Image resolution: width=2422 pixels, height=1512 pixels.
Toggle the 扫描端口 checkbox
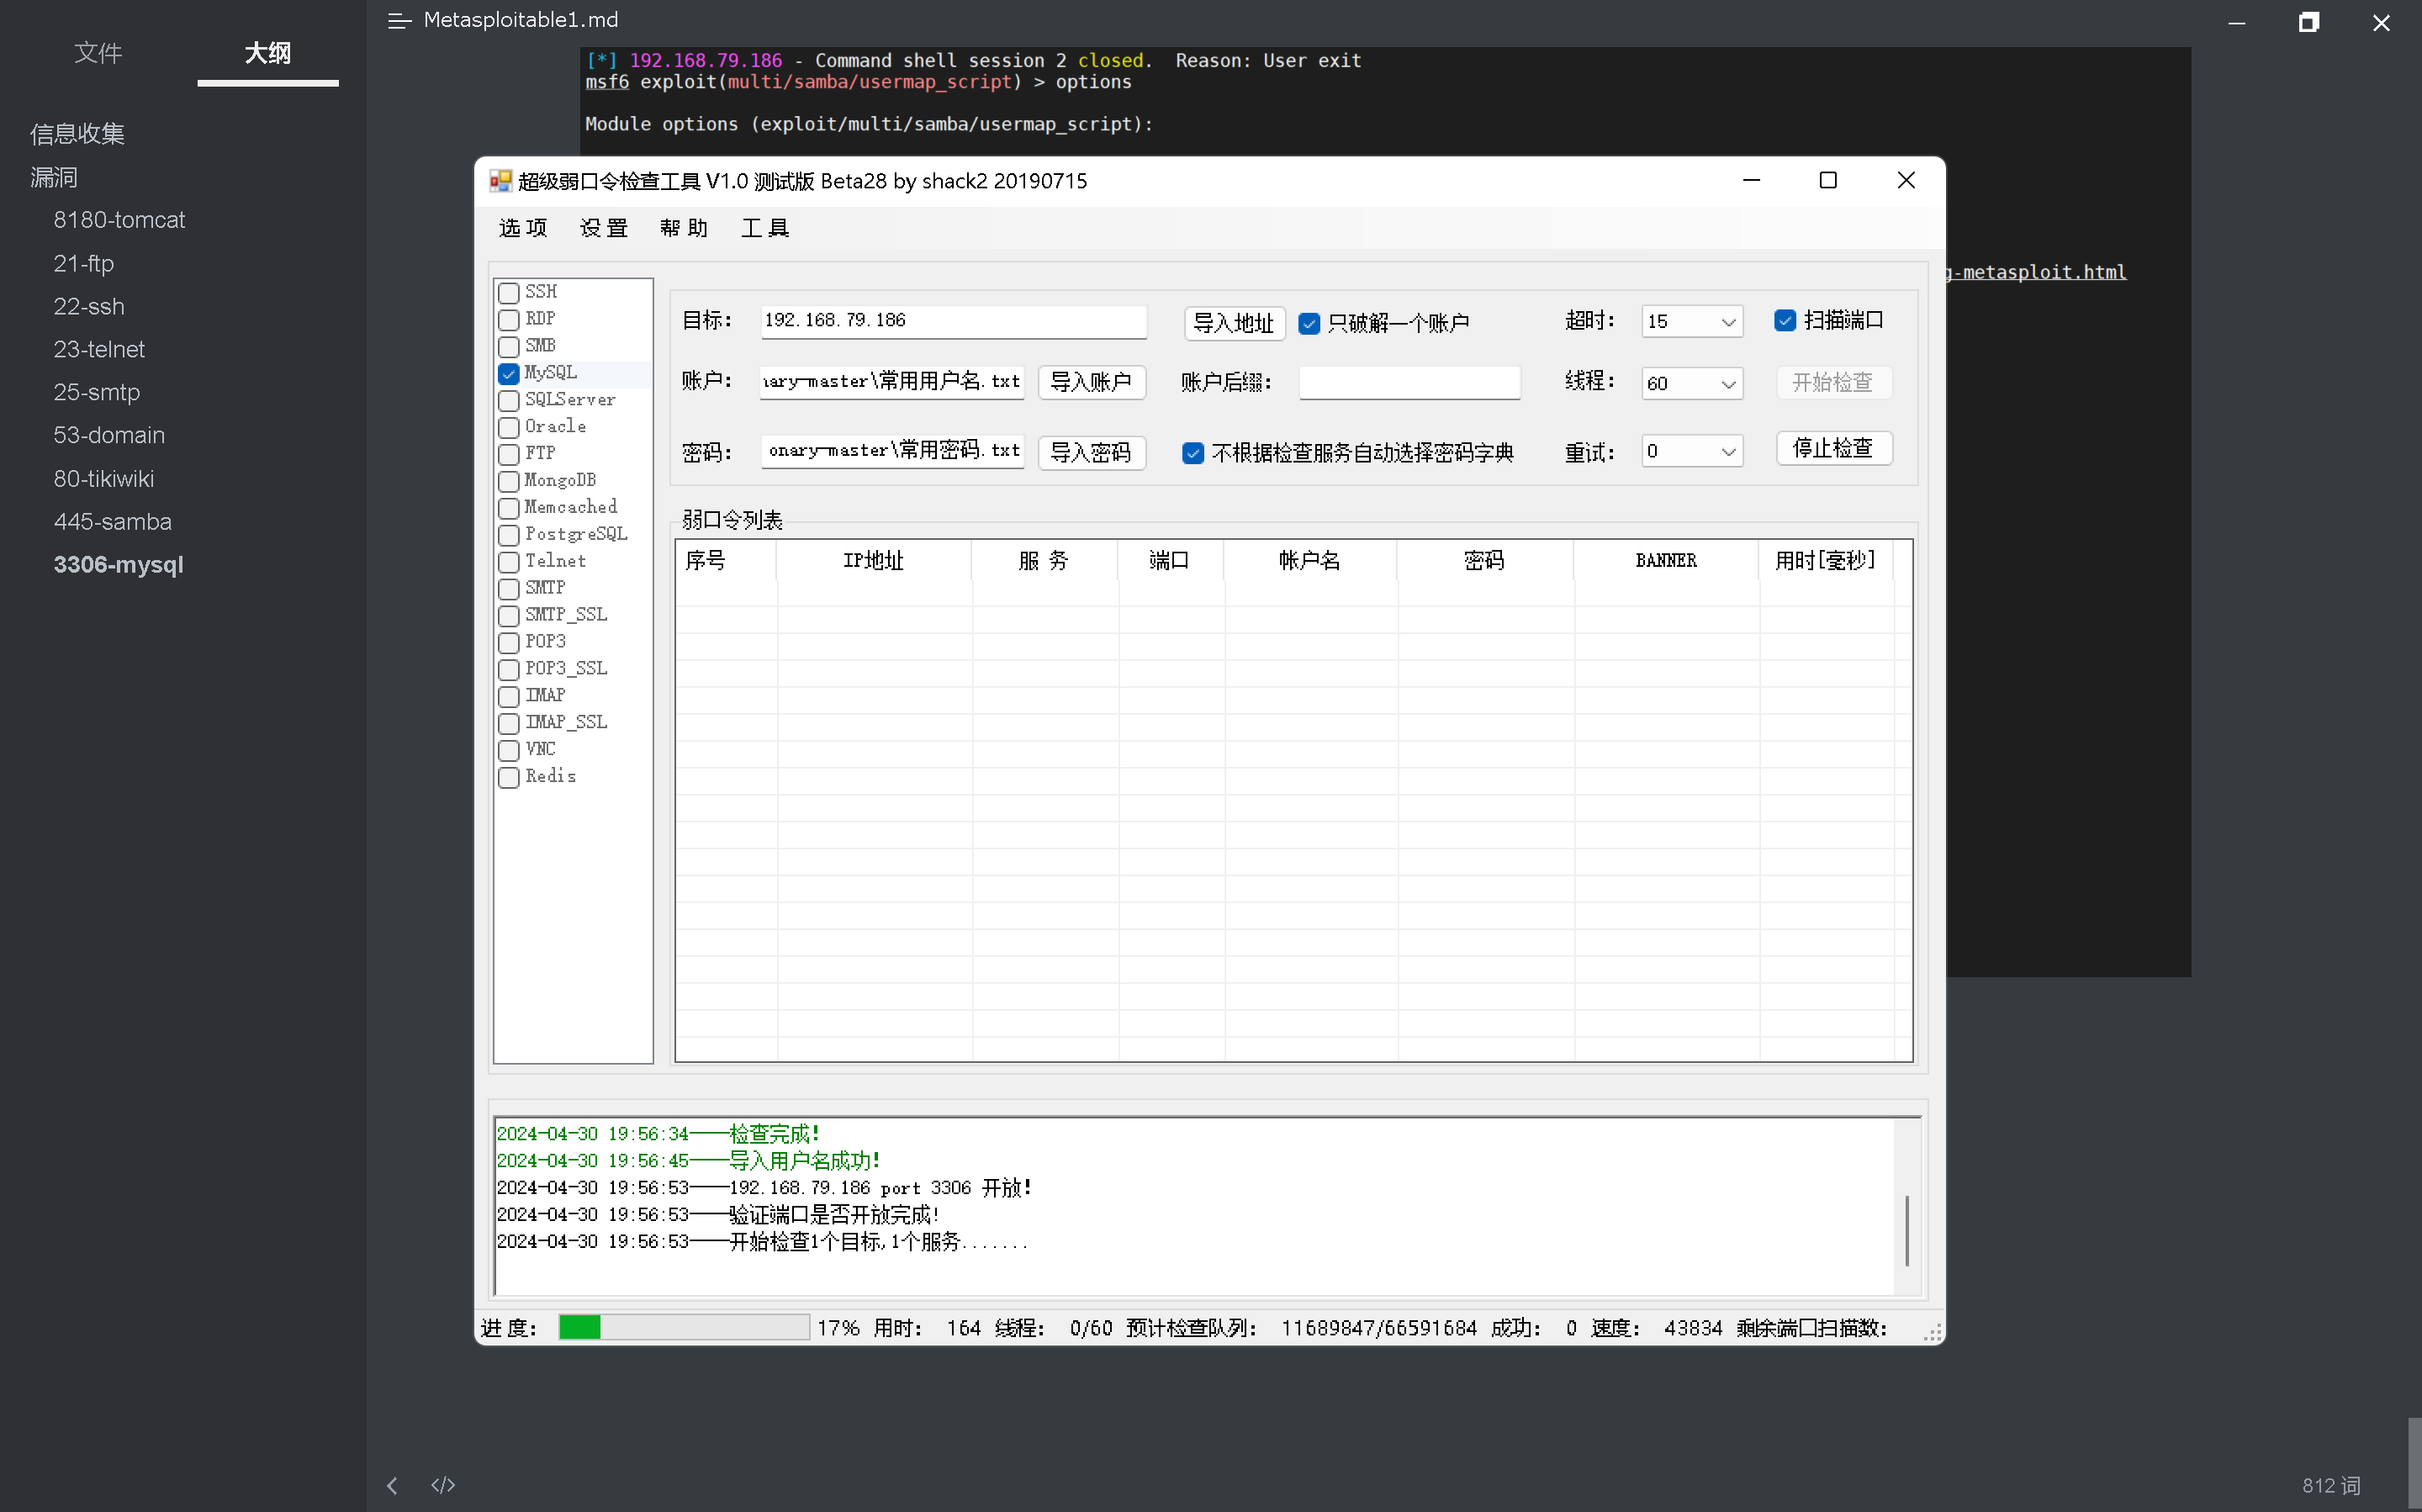tap(1785, 320)
